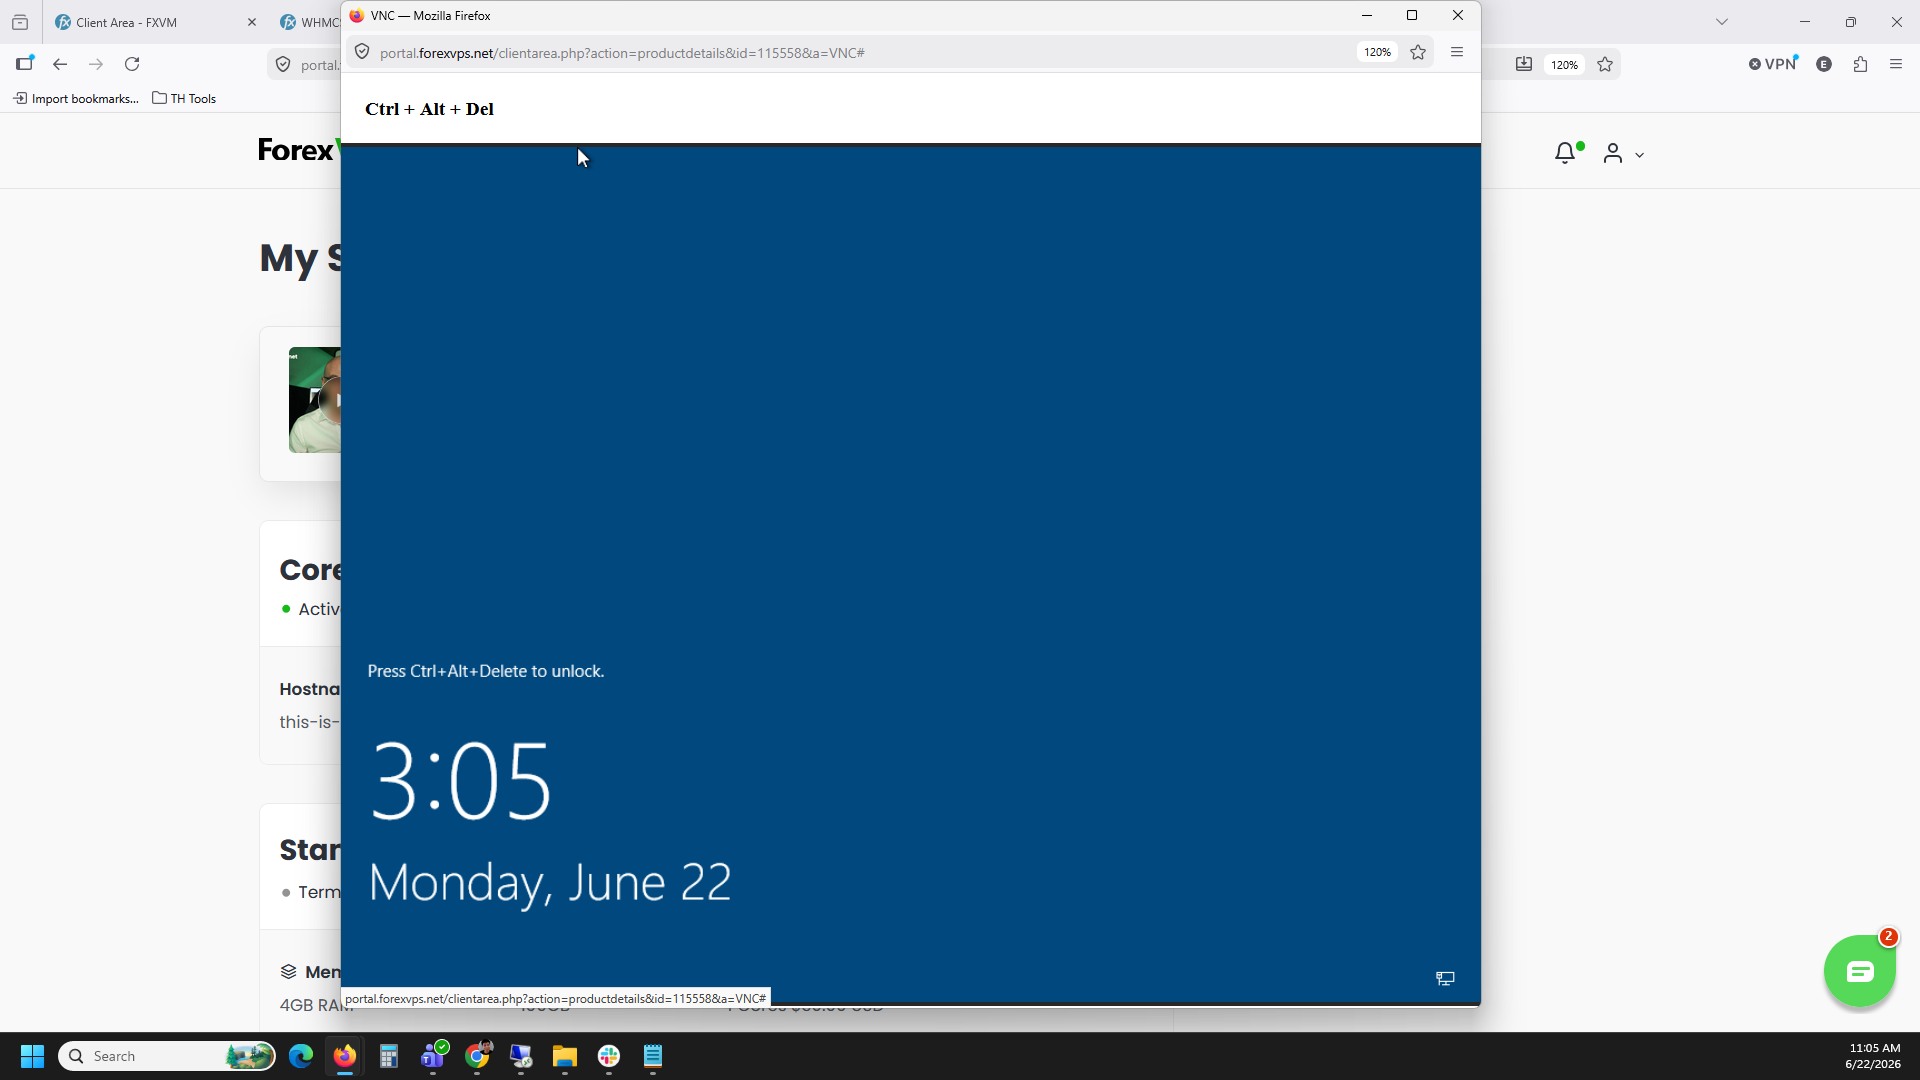Open Microsoft Teams from taskbar
The height and width of the screenshot is (1080, 1920).
(x=433, y=1056)
